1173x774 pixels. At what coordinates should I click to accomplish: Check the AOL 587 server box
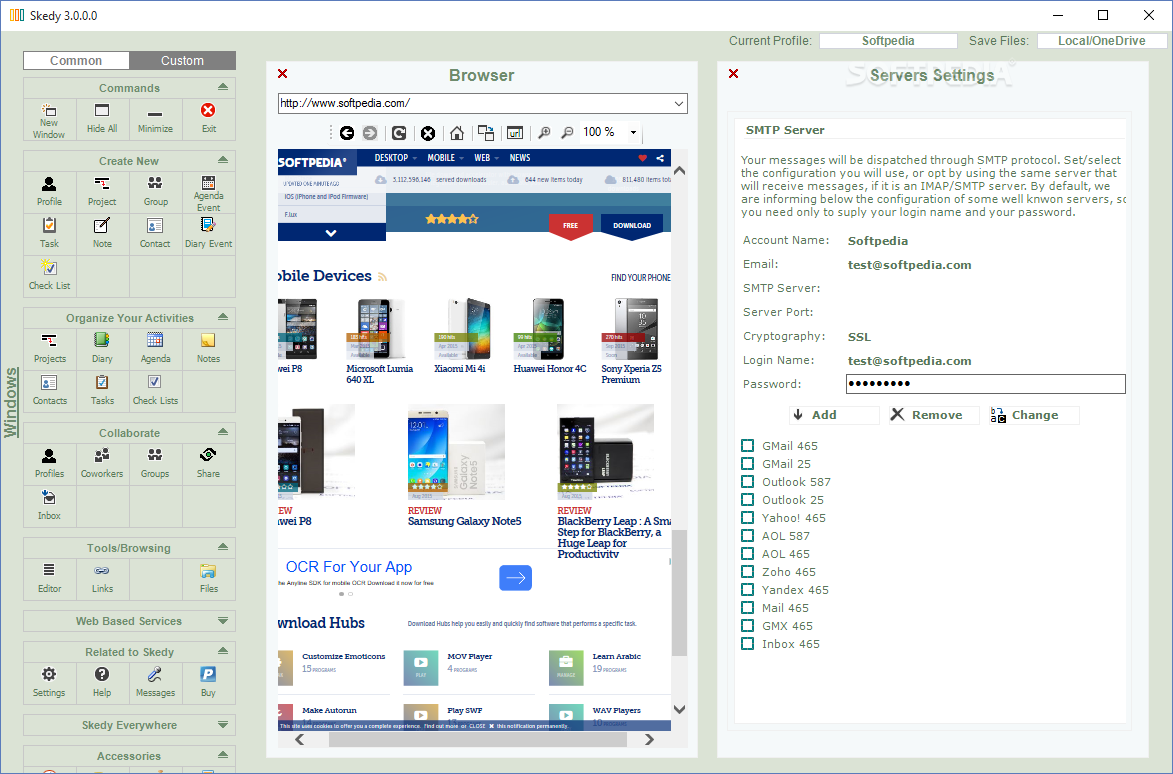(747, 535)
